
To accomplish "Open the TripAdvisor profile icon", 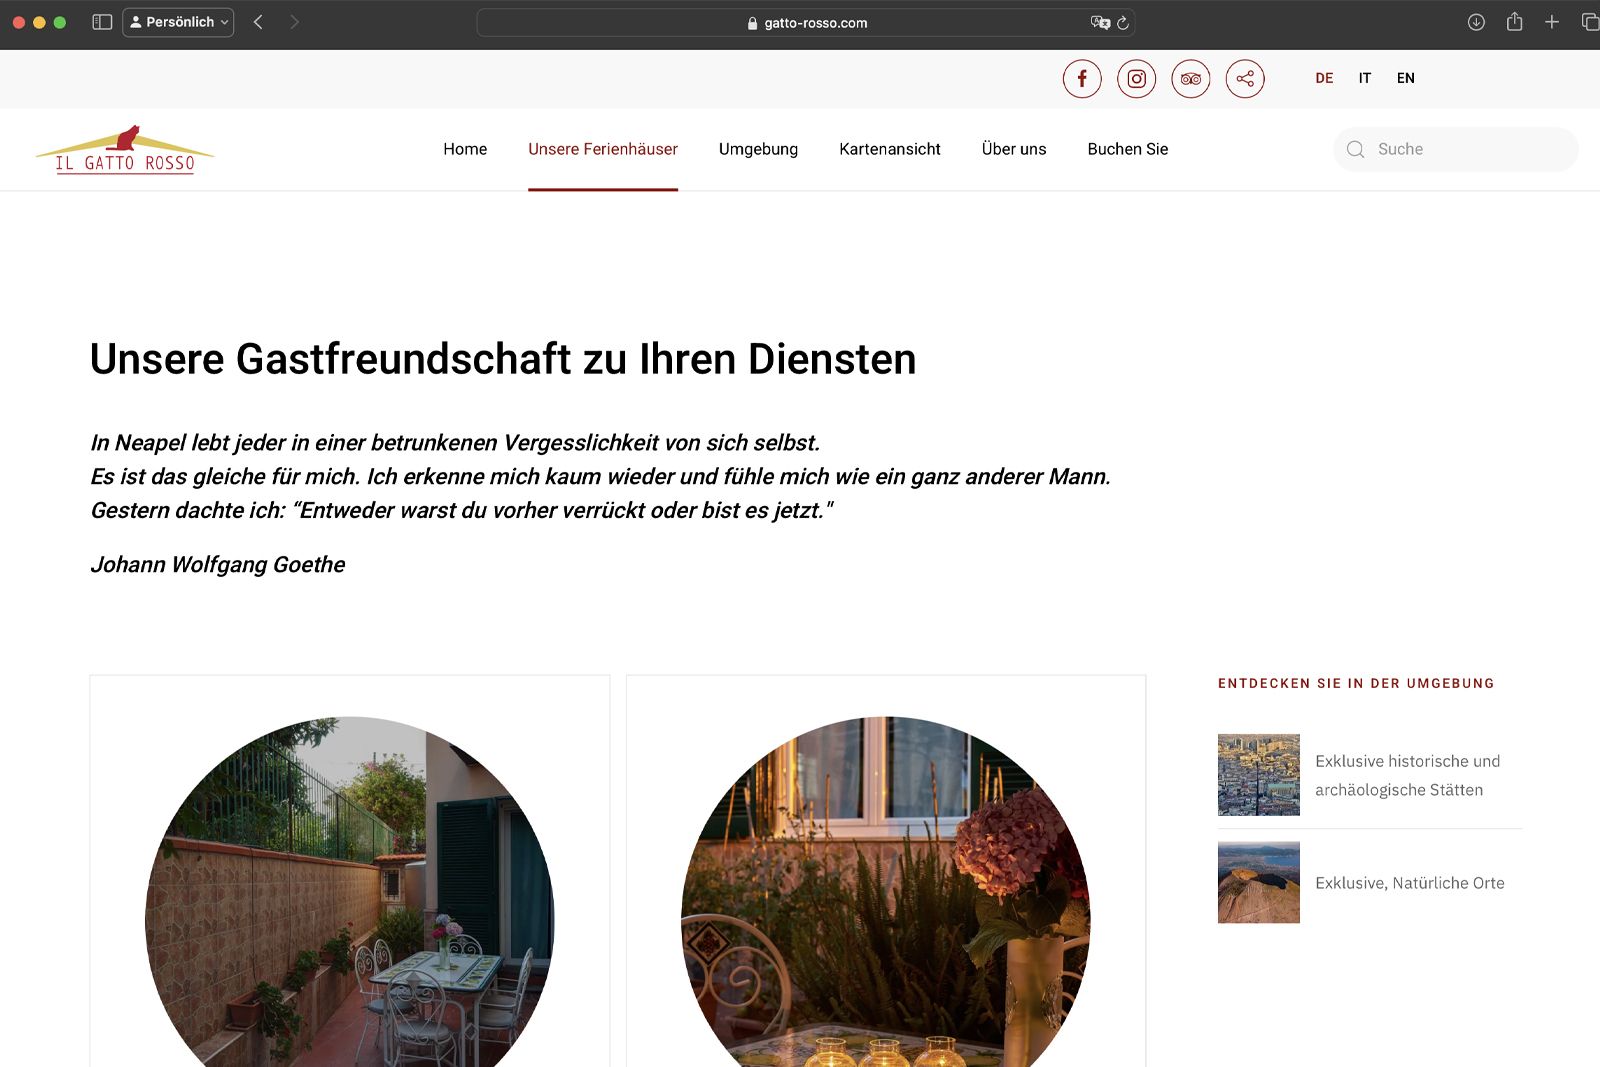I will tap(1191, 79).
